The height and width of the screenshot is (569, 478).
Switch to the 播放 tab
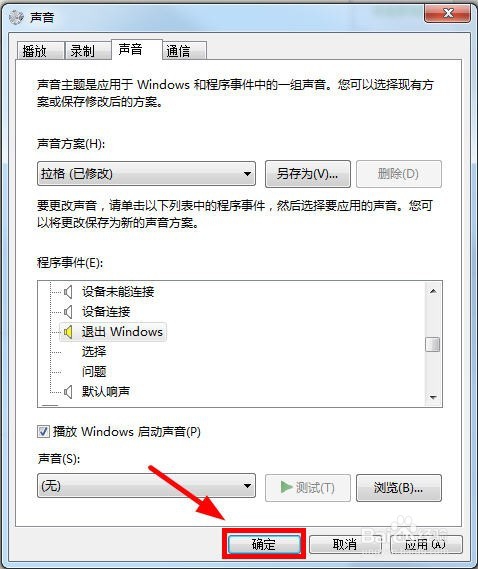[x=40, y=51]
